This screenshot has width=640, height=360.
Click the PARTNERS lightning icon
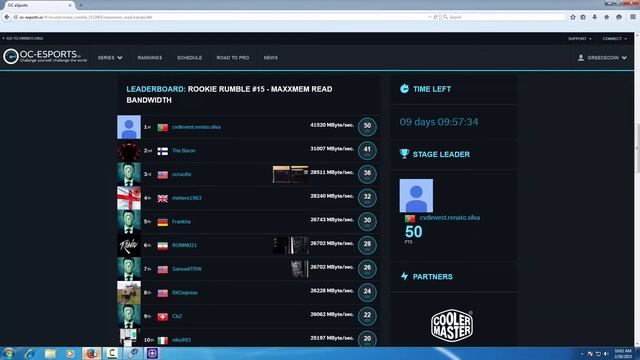[404, 276]
